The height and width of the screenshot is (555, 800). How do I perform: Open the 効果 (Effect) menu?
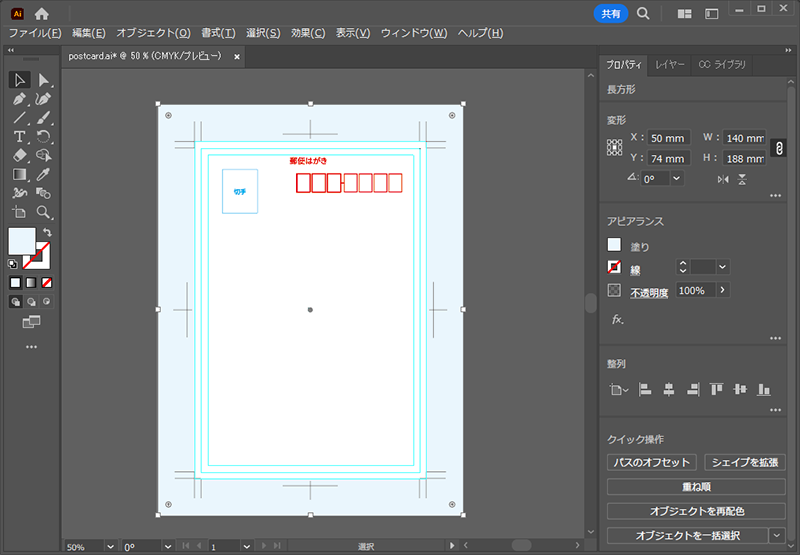pyautogui.click(x=307, y=33)
